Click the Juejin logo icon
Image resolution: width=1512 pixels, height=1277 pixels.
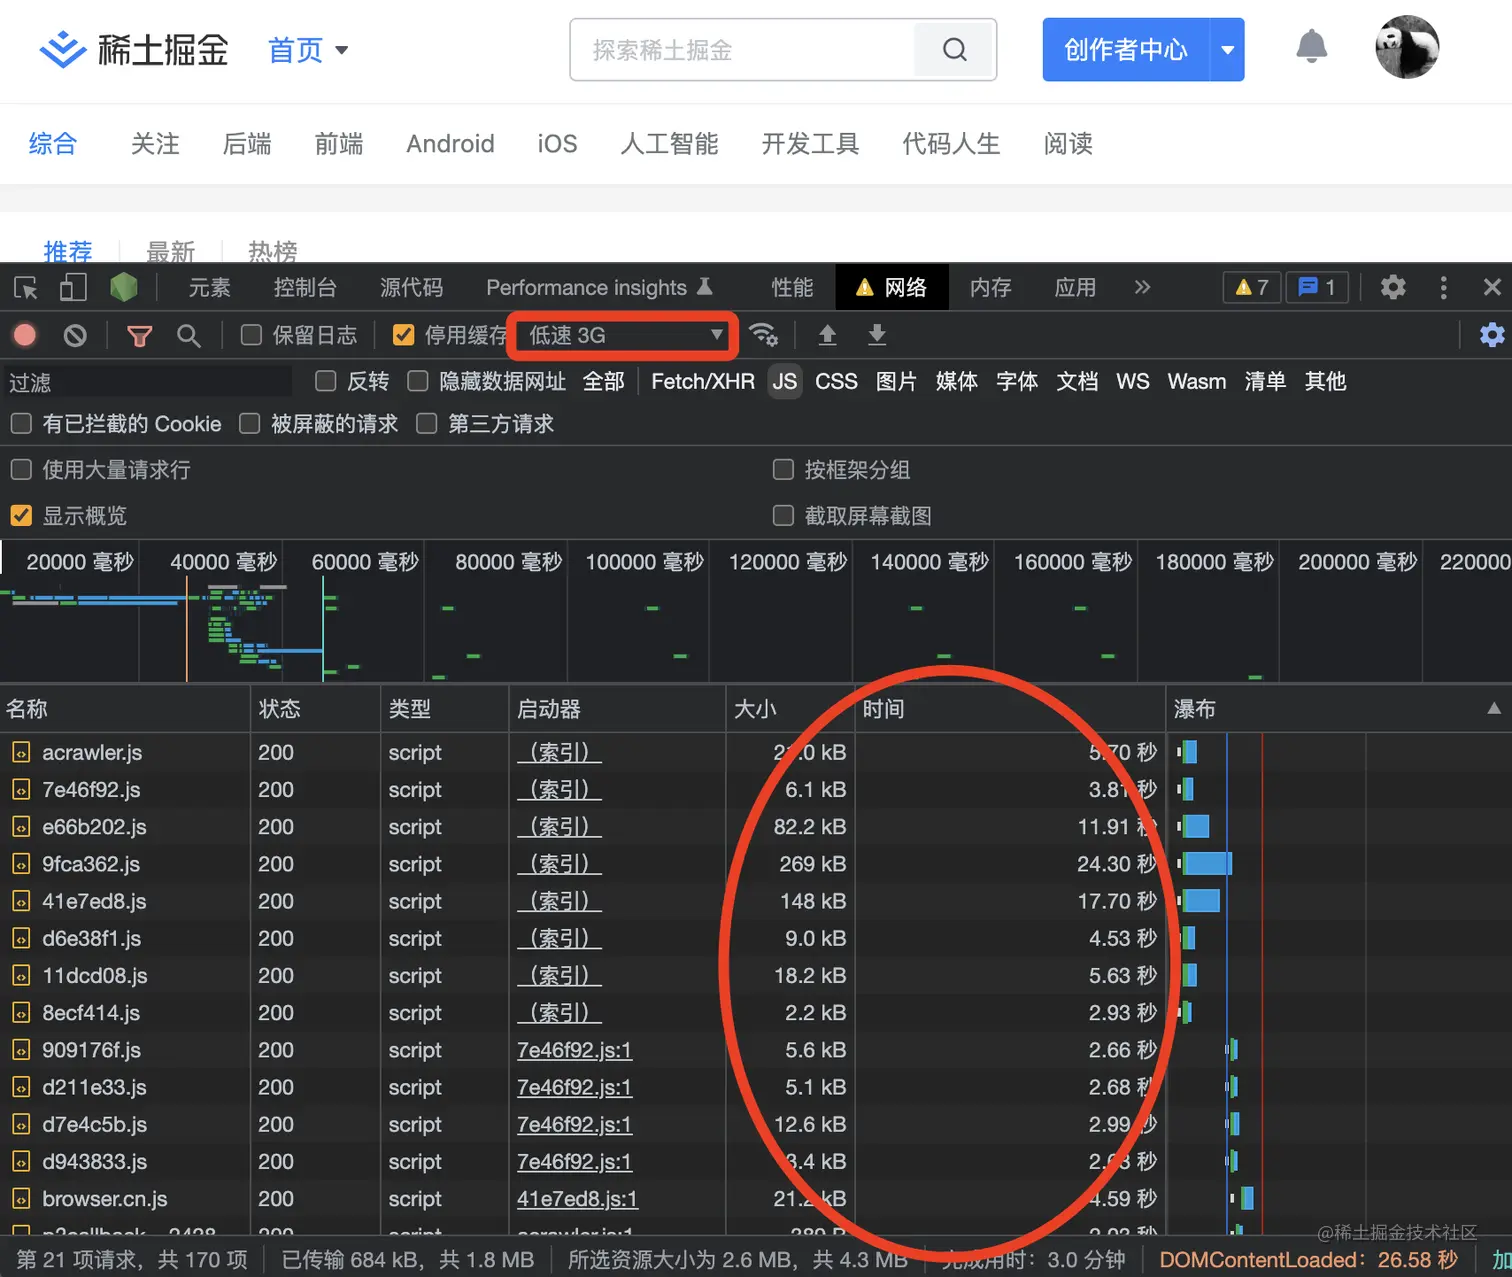point(62,49)
